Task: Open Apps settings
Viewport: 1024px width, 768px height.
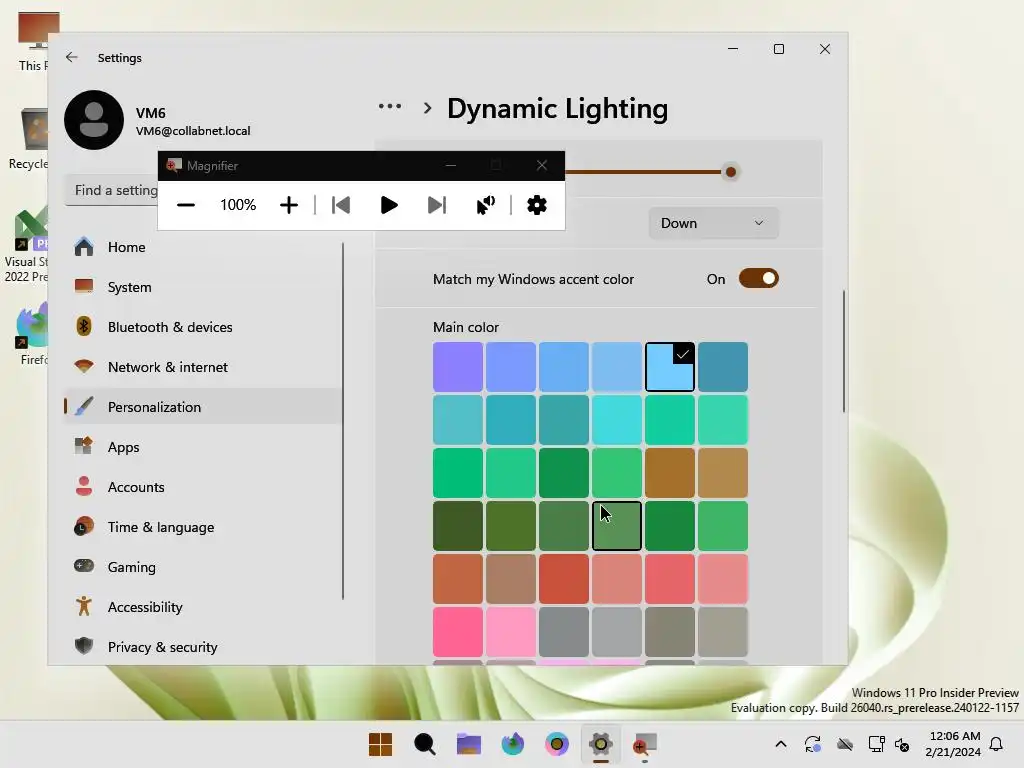Action: point(202,447)
